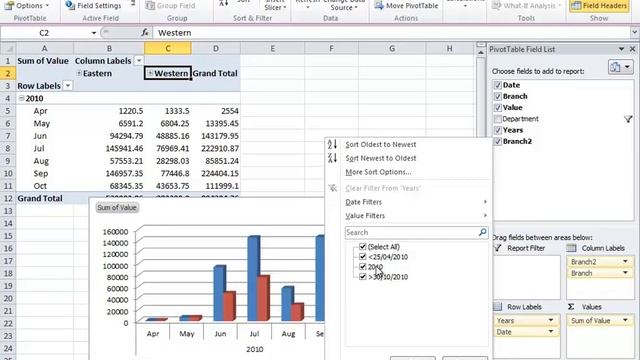Screen dimensions: 640x360
Task: Expand the Eastern column group
Action: pos(79,73)
